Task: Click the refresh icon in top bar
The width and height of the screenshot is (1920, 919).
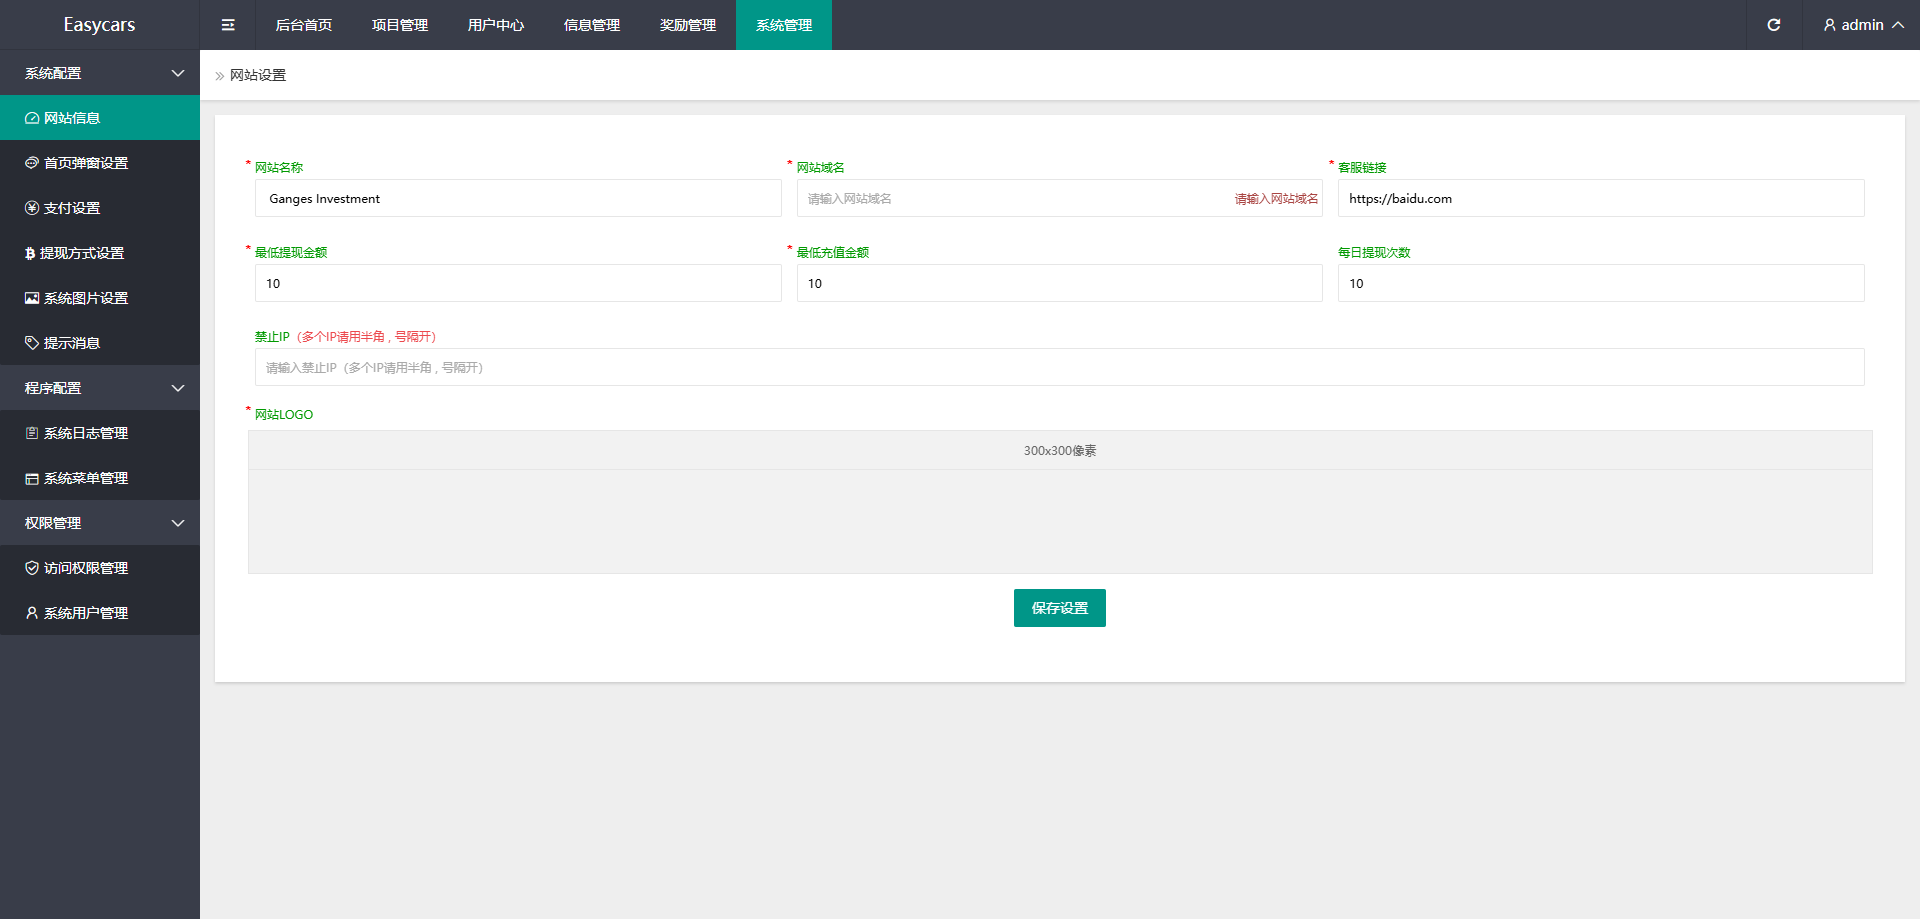Action: [1773, 25]
